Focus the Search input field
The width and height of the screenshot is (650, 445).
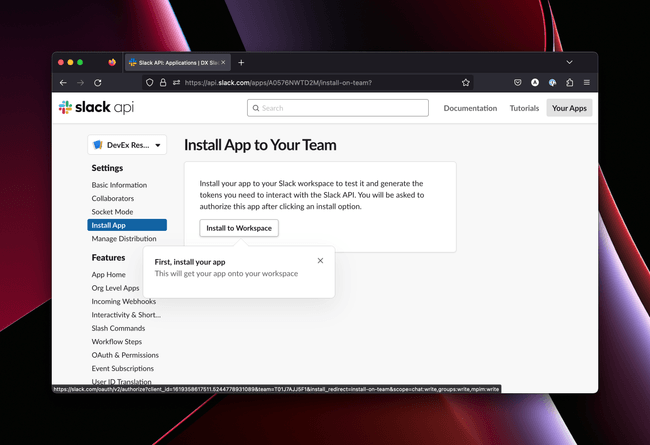pos(338,108)
